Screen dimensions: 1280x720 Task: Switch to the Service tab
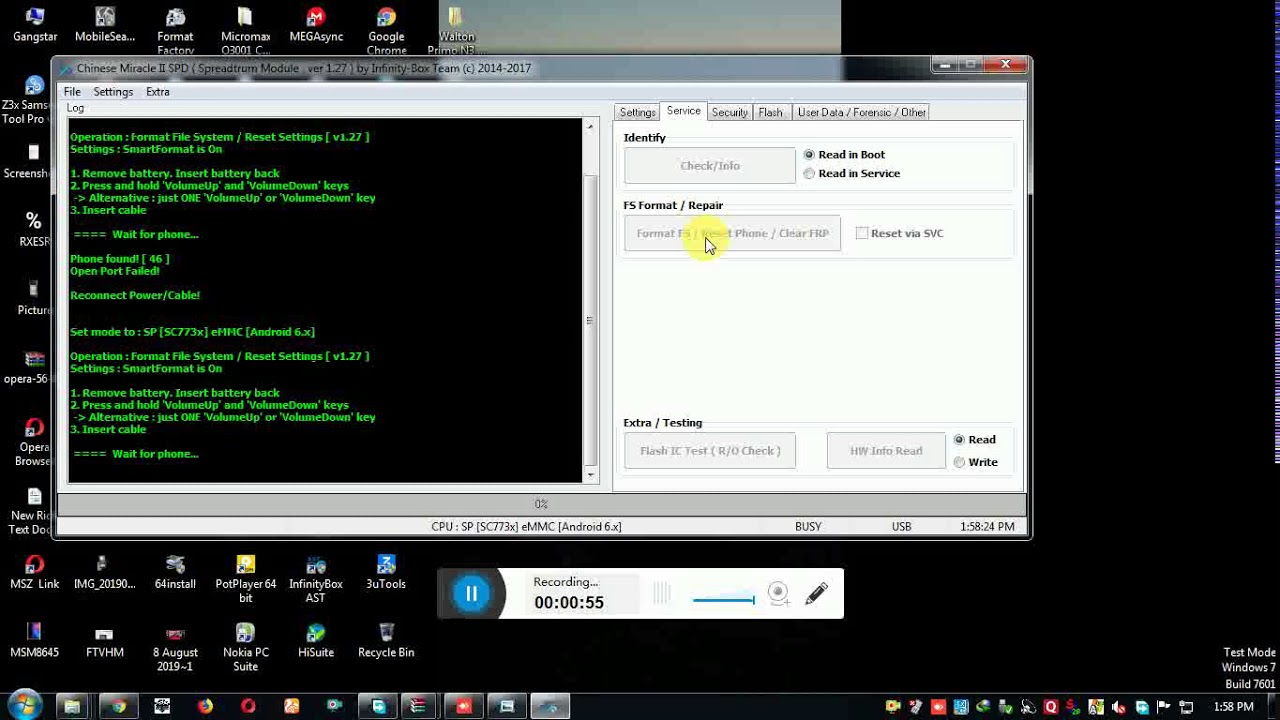click(x=684, y=111)
